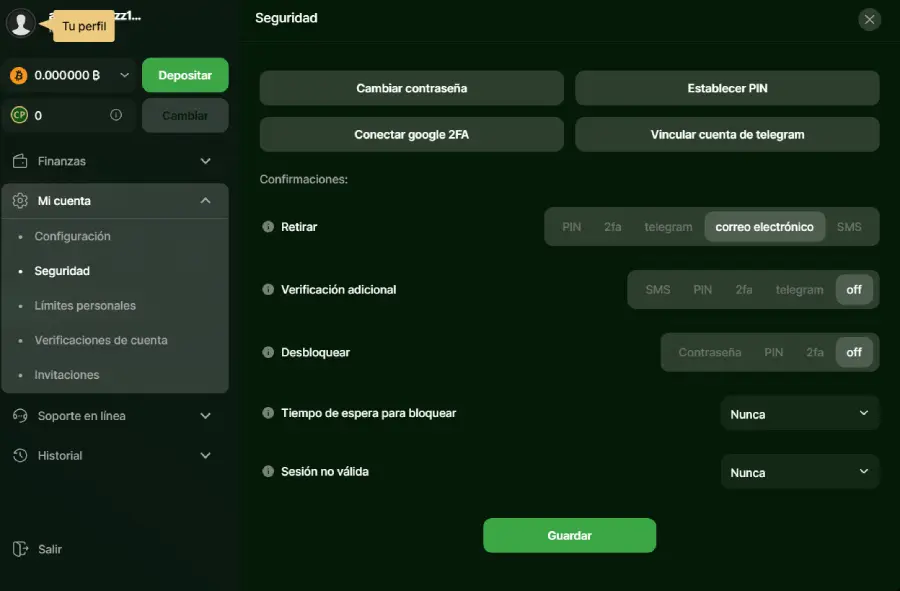Screen dimensions: 900x591
Task: Expand the Finanzas section chevron
Action: click(x=205, y=161)
